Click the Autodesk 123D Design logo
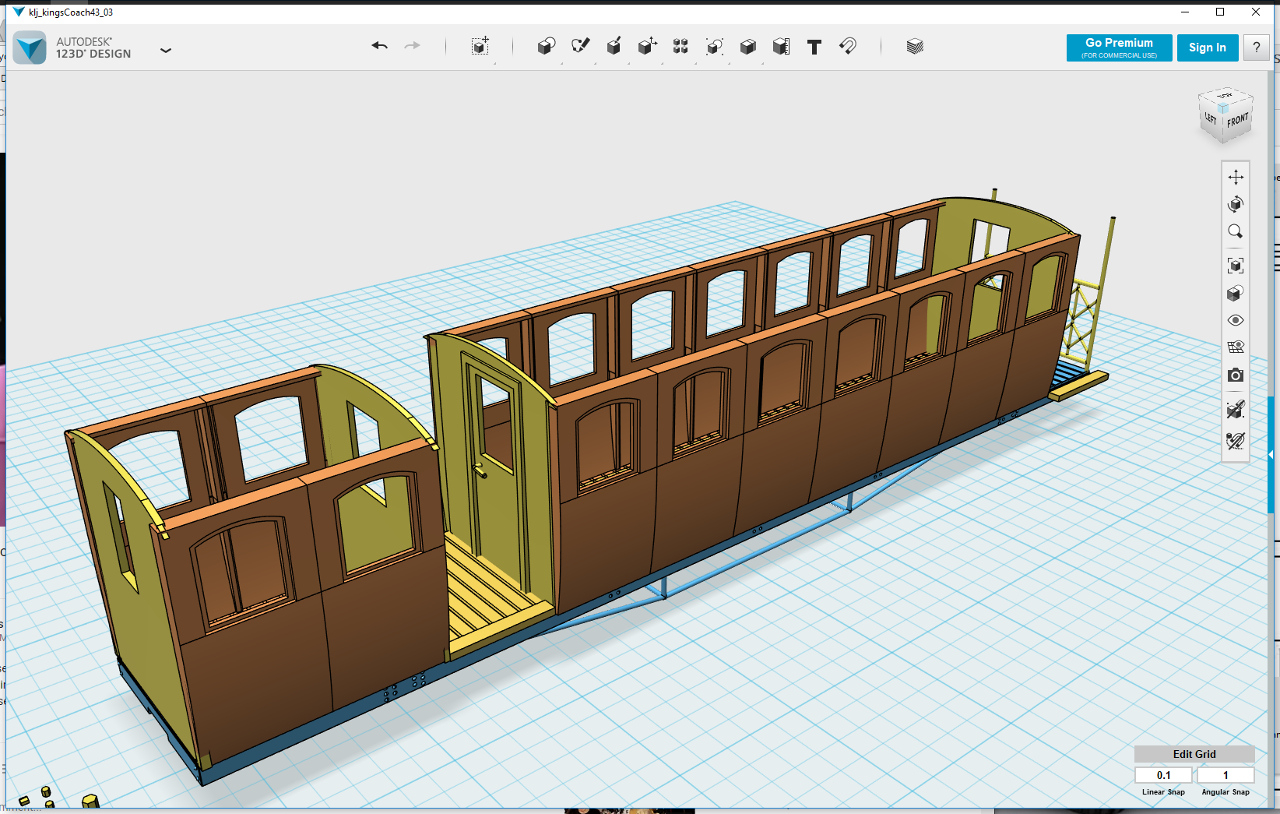The image size is (1280, 814). [x=29, y=47]
